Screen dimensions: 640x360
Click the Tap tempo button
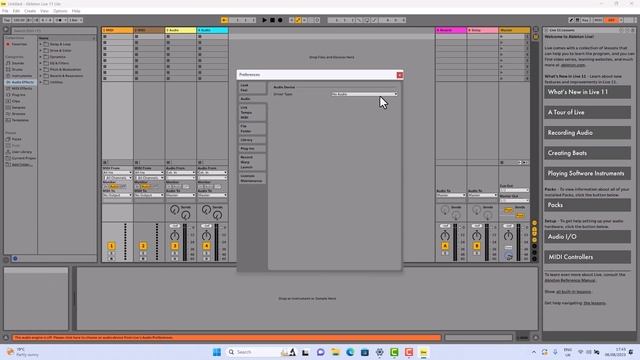(7, 20)
